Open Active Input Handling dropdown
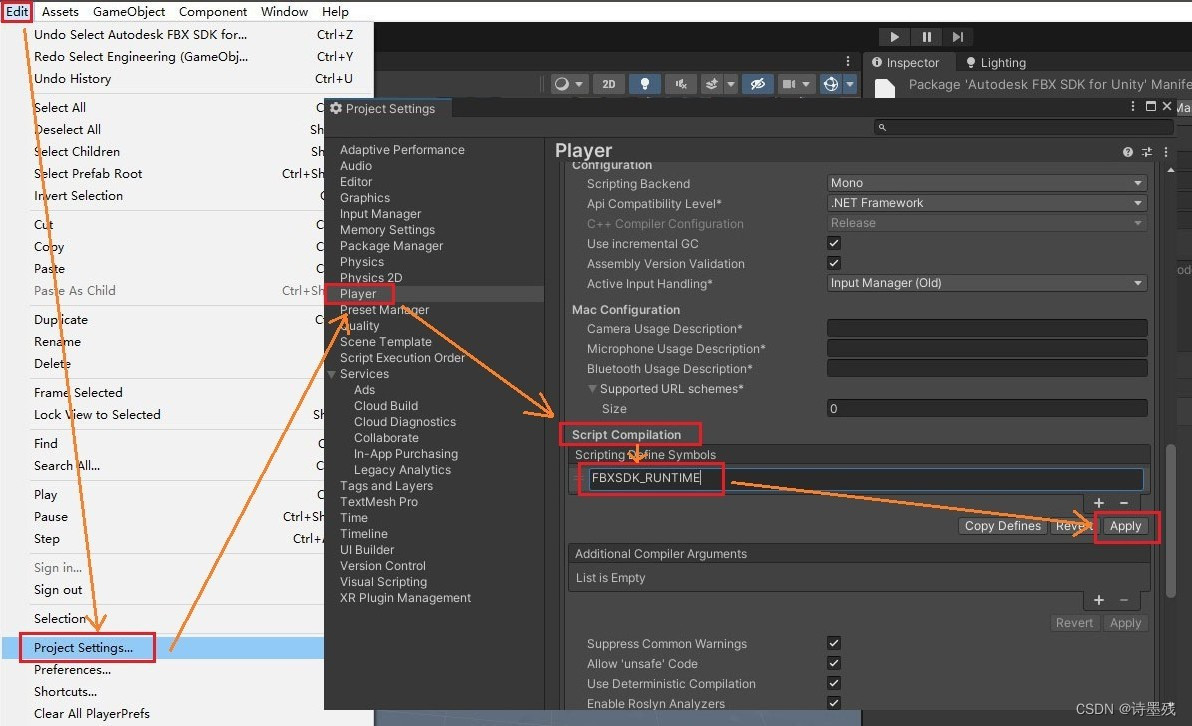1192x726 pixels. coord(987,283)
